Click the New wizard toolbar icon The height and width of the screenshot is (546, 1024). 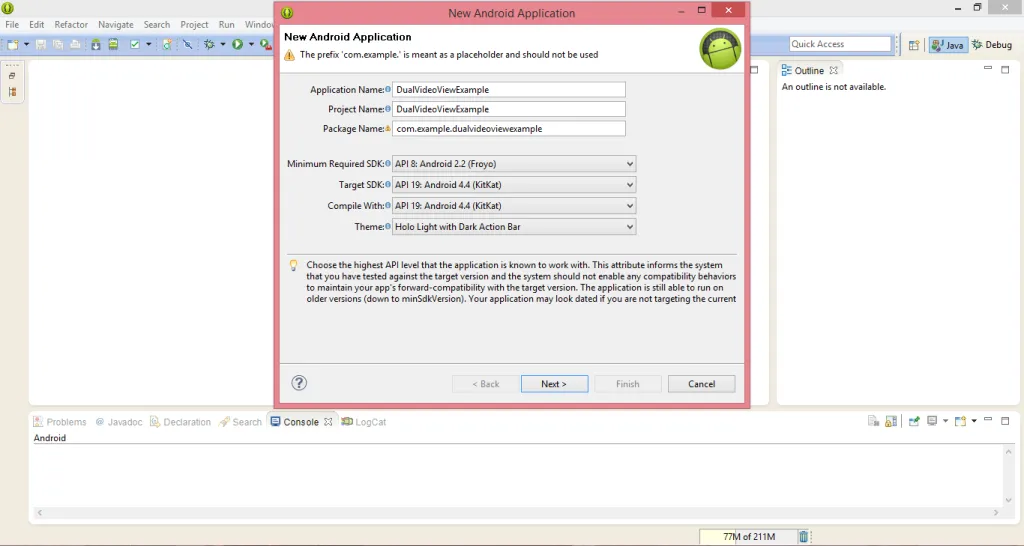click(x=12, y=44)
